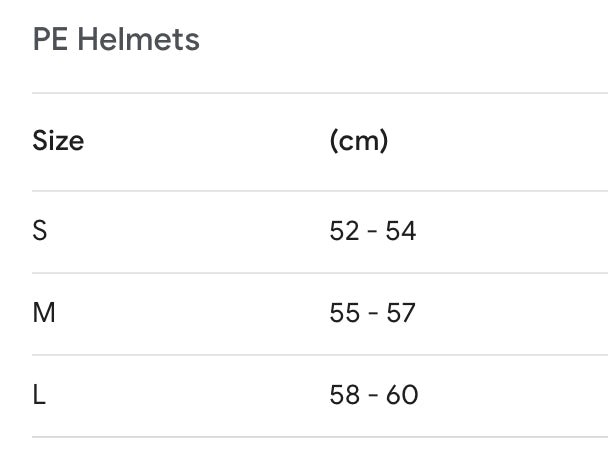Click the "55 - 57" measurement value
608x449 pixels.
(372, 313)
